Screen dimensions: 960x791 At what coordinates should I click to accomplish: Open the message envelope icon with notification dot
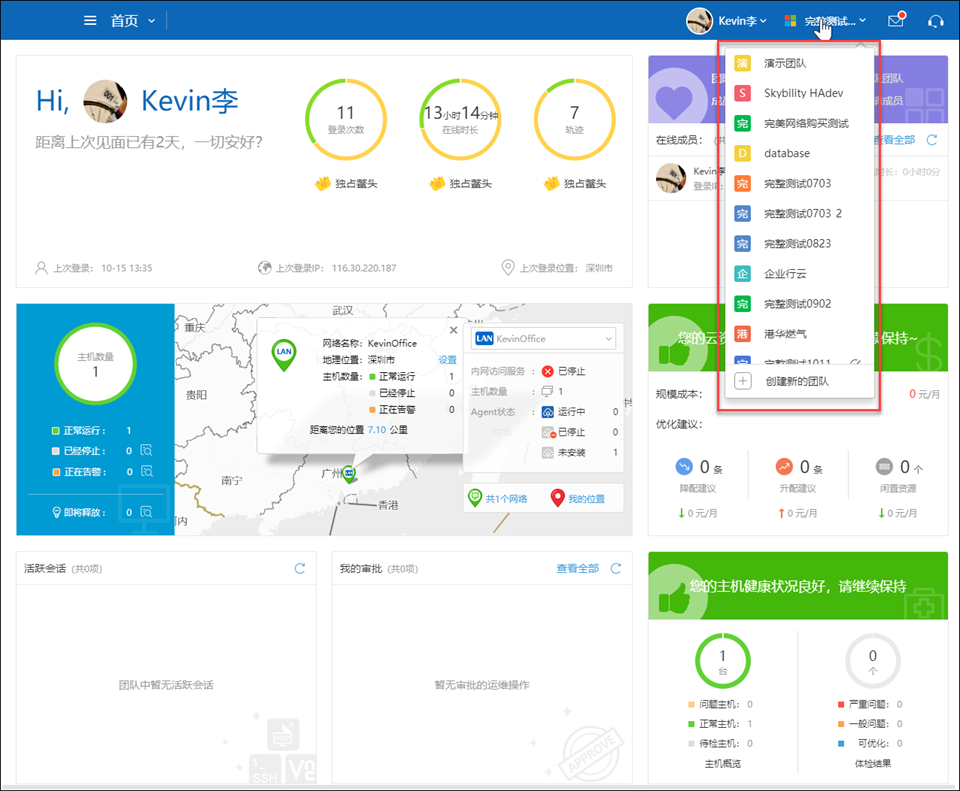[895, 20]
